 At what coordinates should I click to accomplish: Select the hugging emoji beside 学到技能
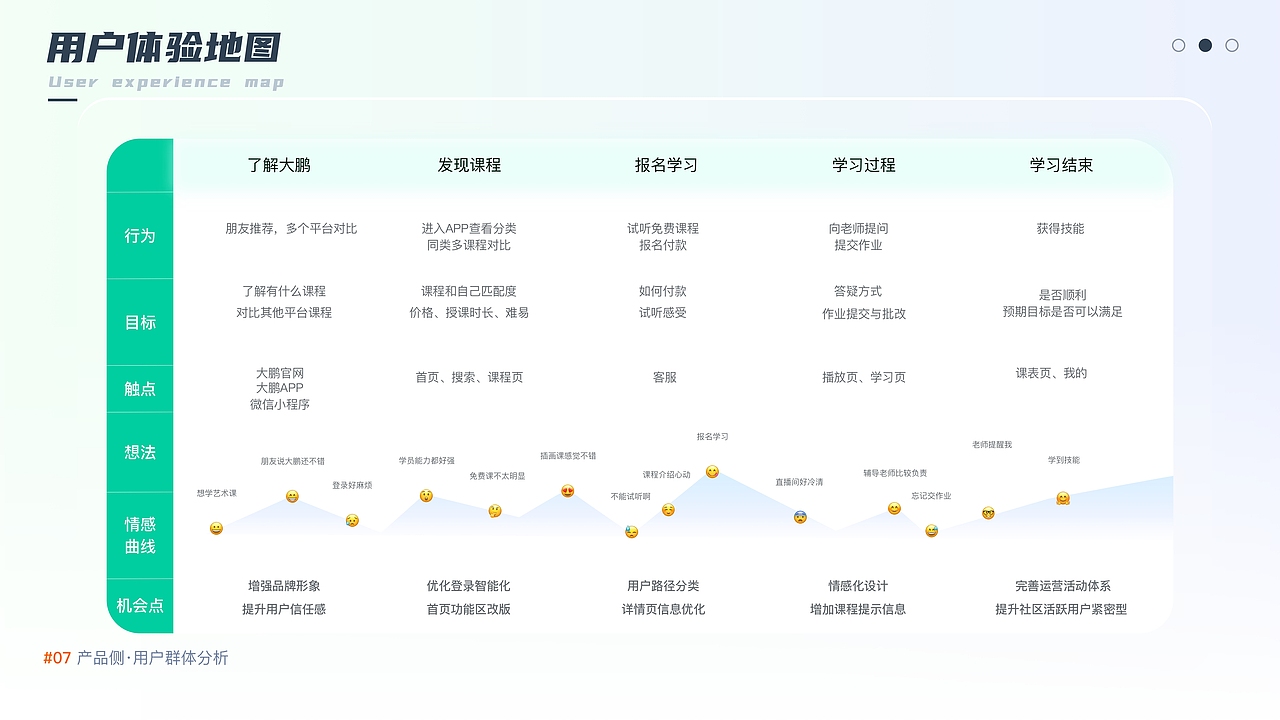tap(1062, 499)
